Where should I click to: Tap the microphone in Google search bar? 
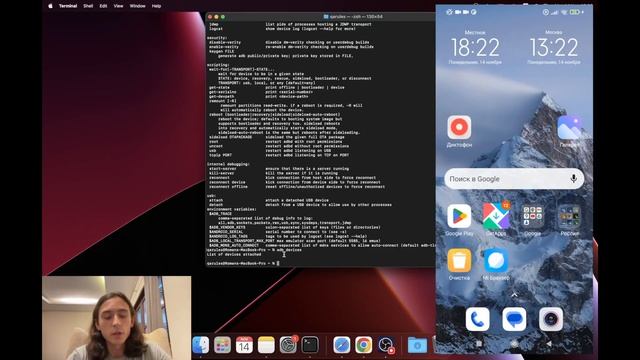pyautogui.click(x=573, y=179)
